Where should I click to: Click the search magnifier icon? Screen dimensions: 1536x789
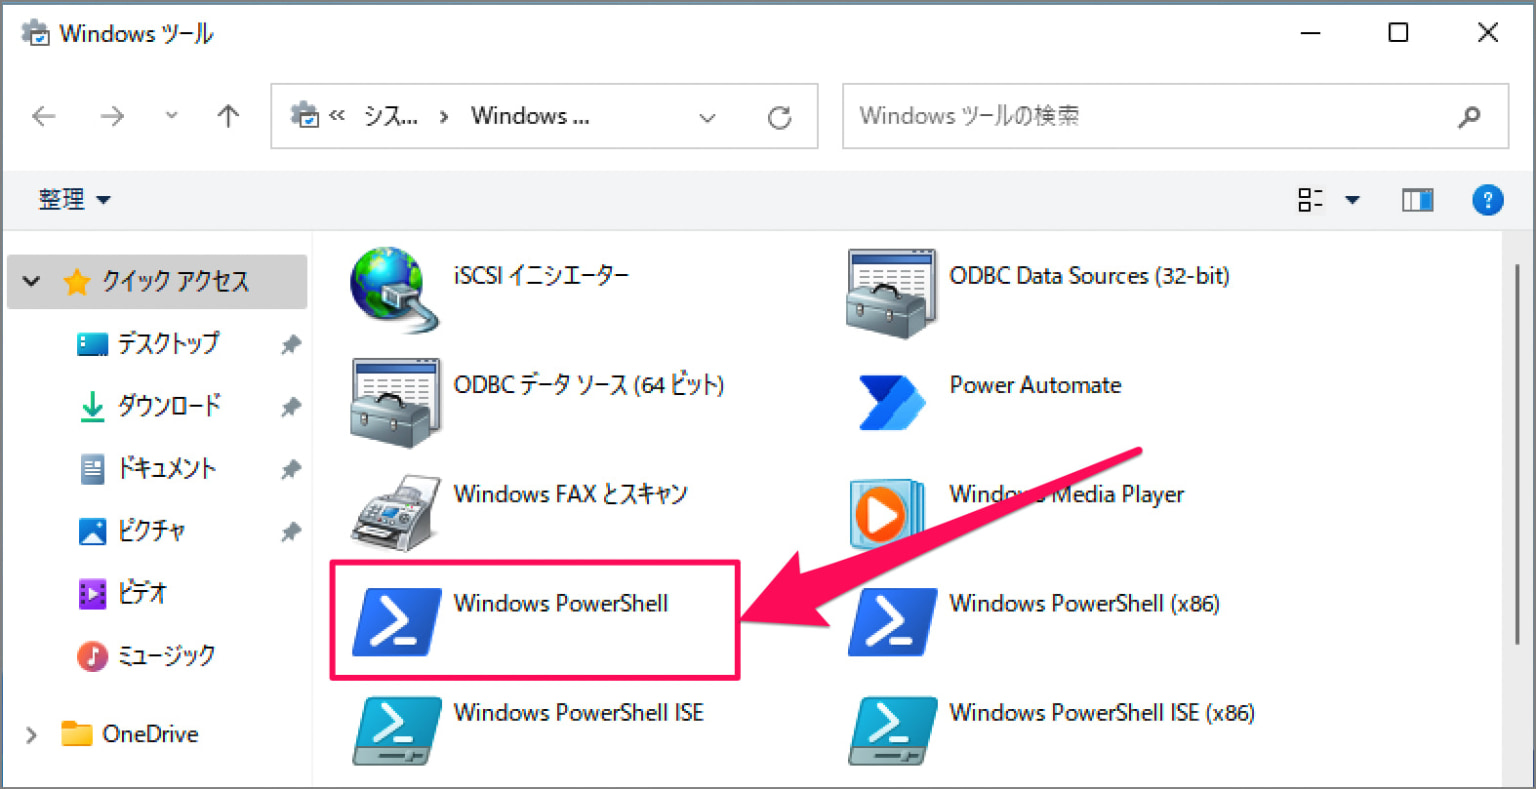point(1469,117)
